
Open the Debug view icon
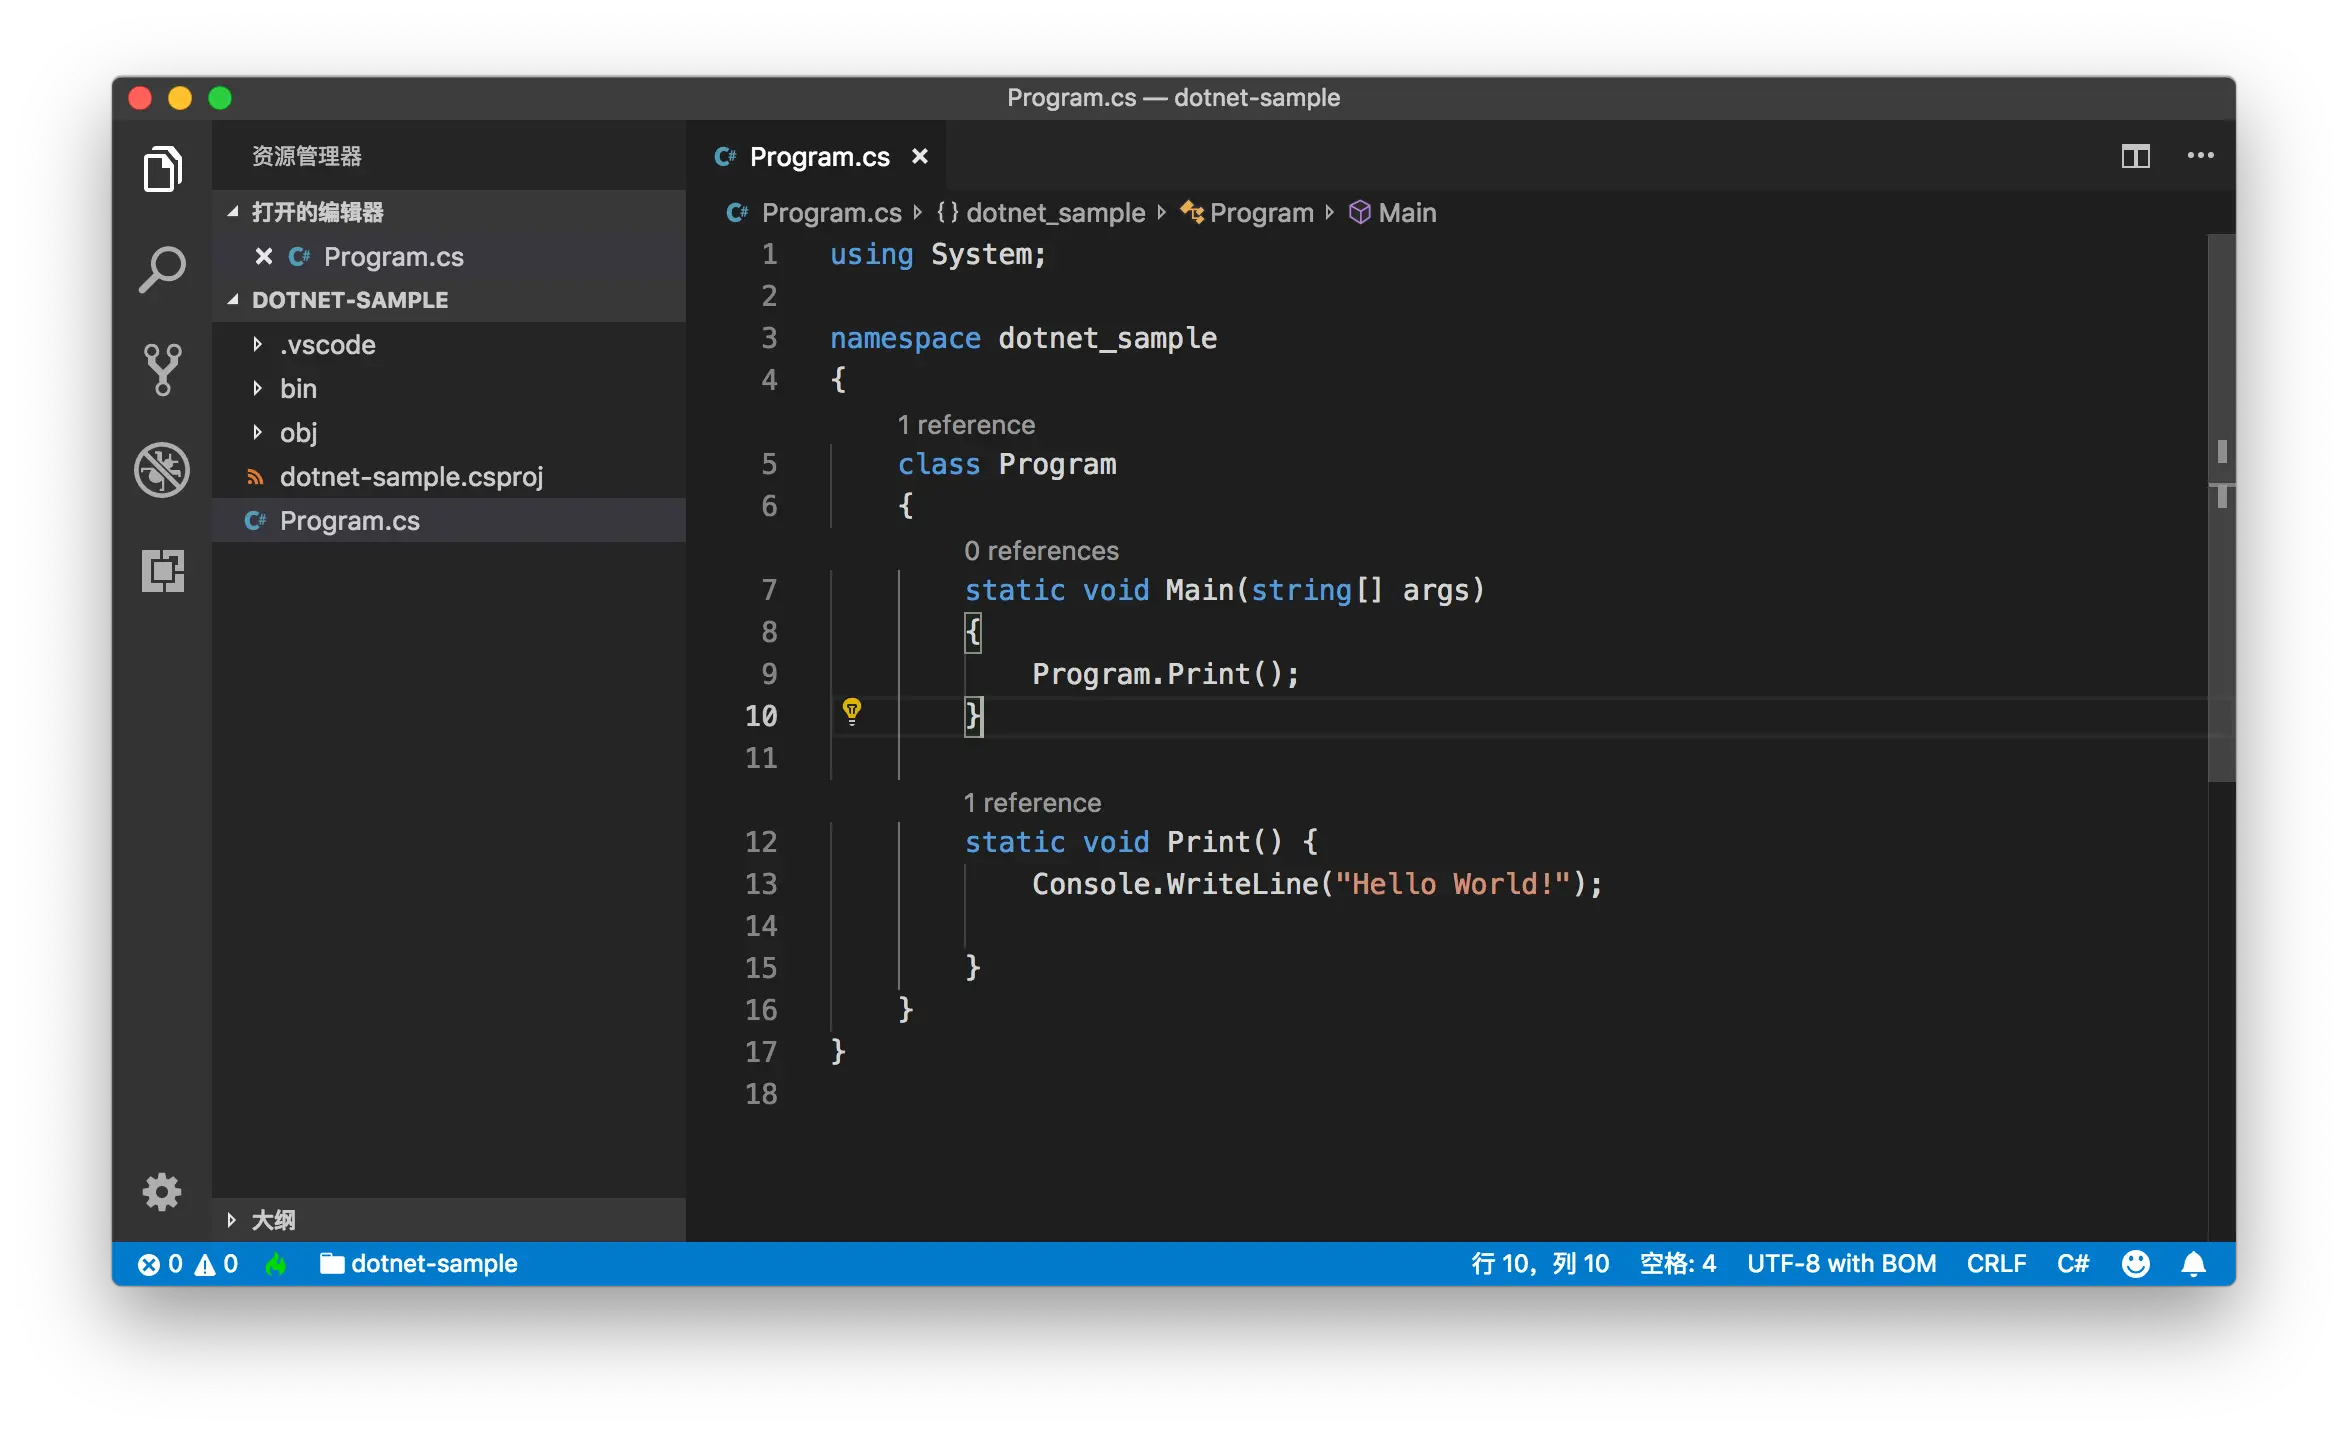pos(162,470)
